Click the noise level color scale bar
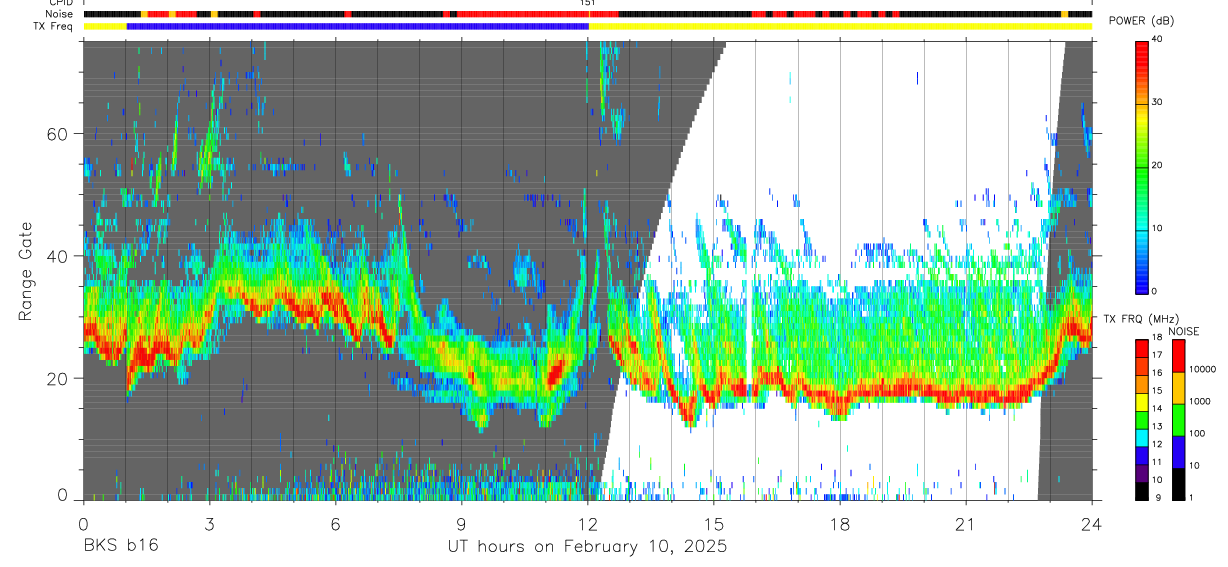1228x567 pixels. point(1178,419)
